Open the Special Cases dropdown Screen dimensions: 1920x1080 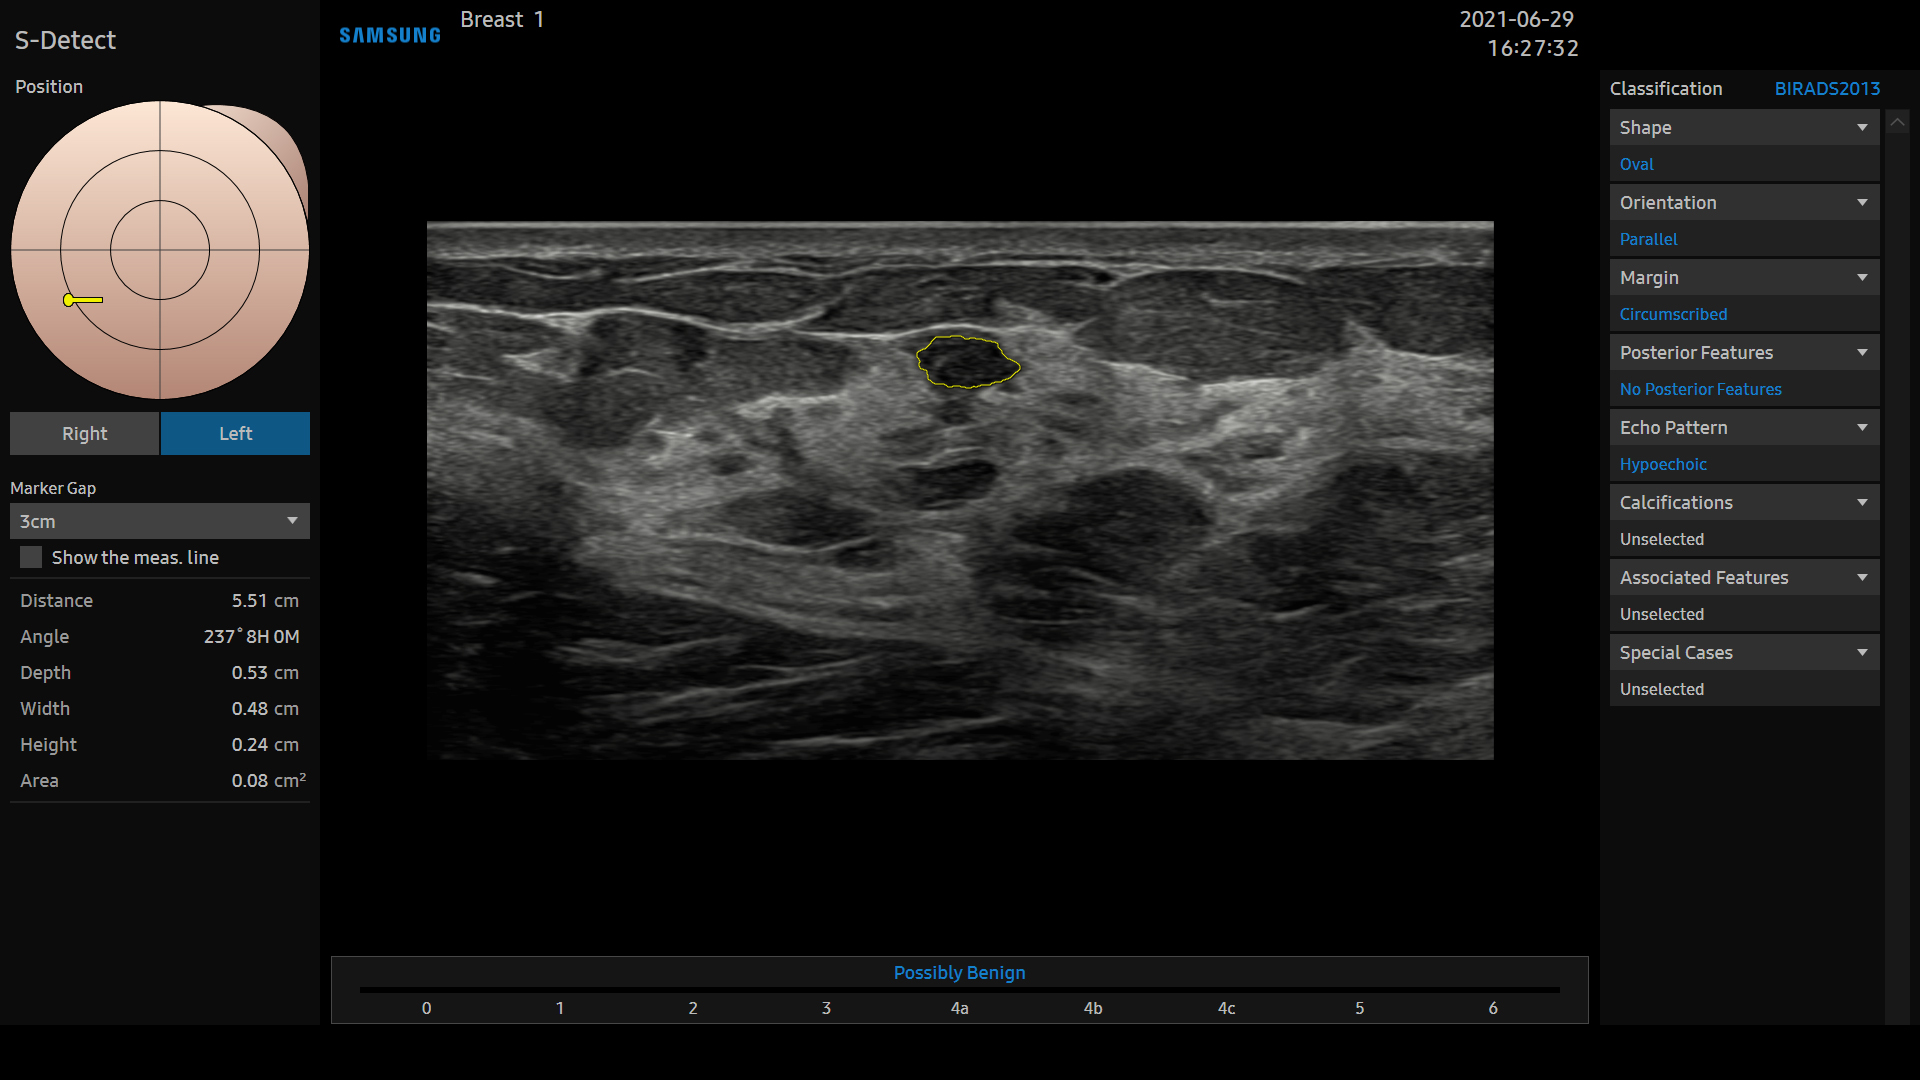[1745, 652]
